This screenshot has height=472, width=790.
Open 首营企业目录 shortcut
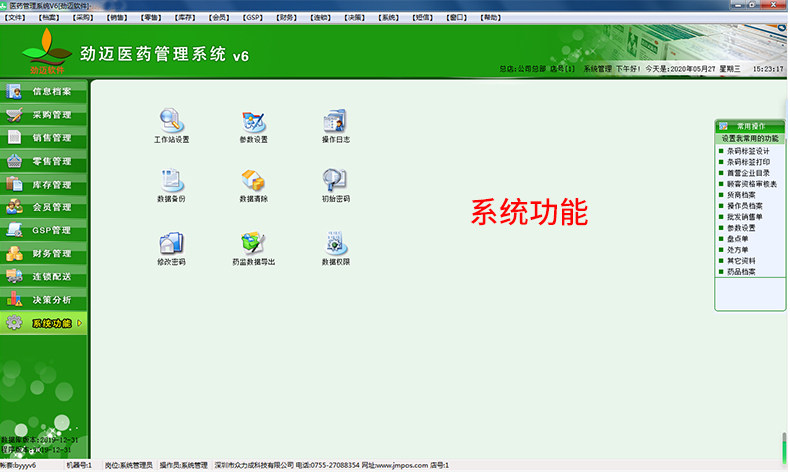pos(748,173)
